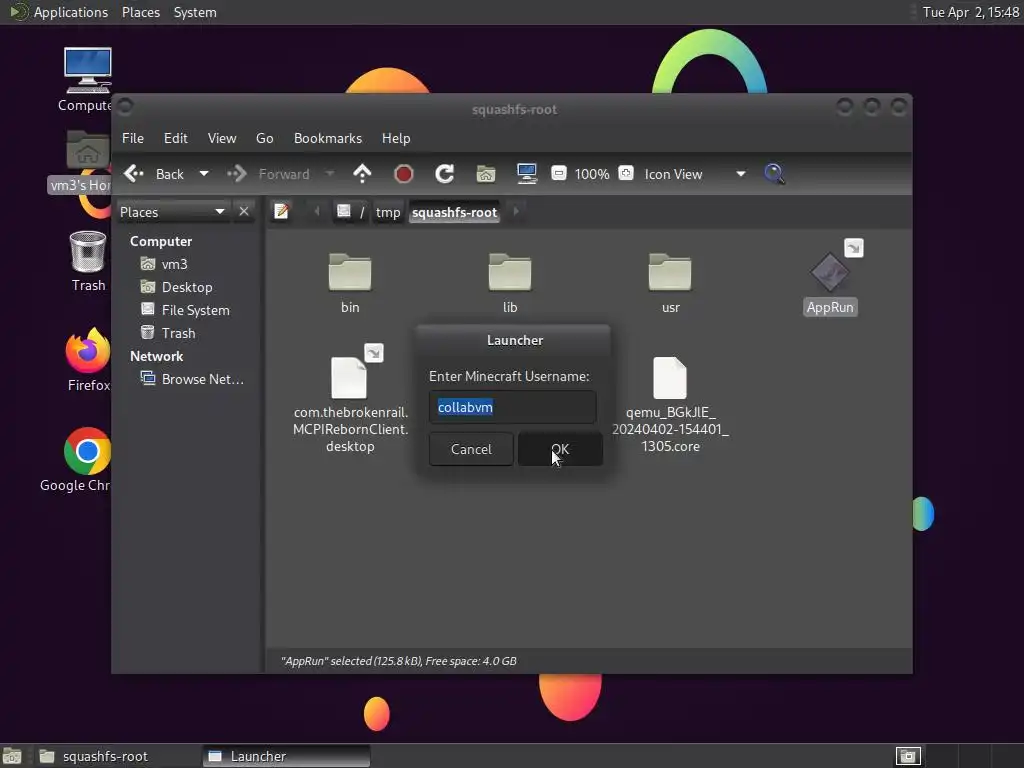Open the Computer toolbar icon
The width and height of the screenshot is (1024, 768).
point(526,174)
